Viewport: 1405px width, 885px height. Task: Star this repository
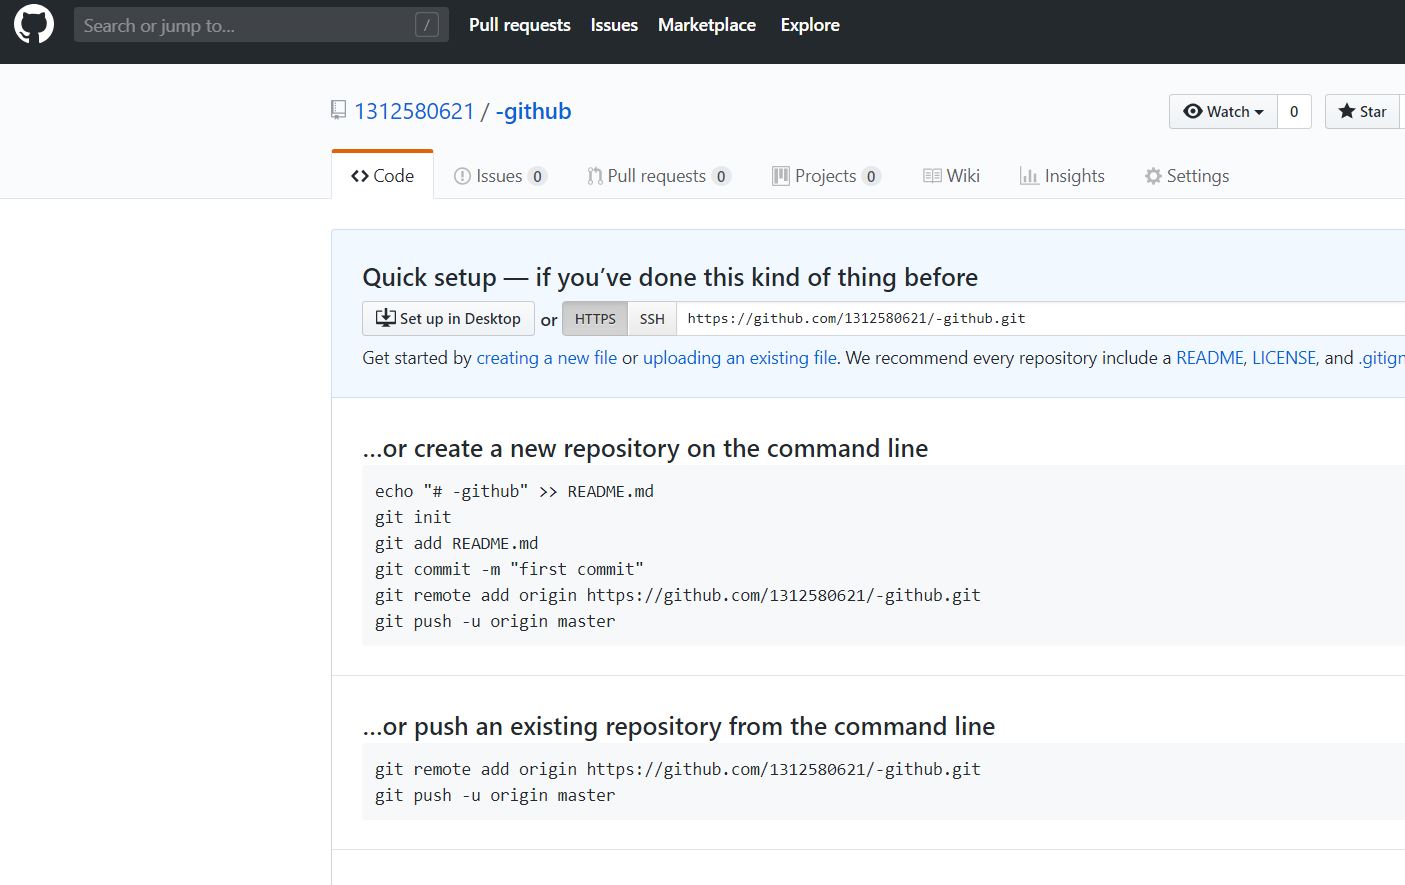(1364, 111)
